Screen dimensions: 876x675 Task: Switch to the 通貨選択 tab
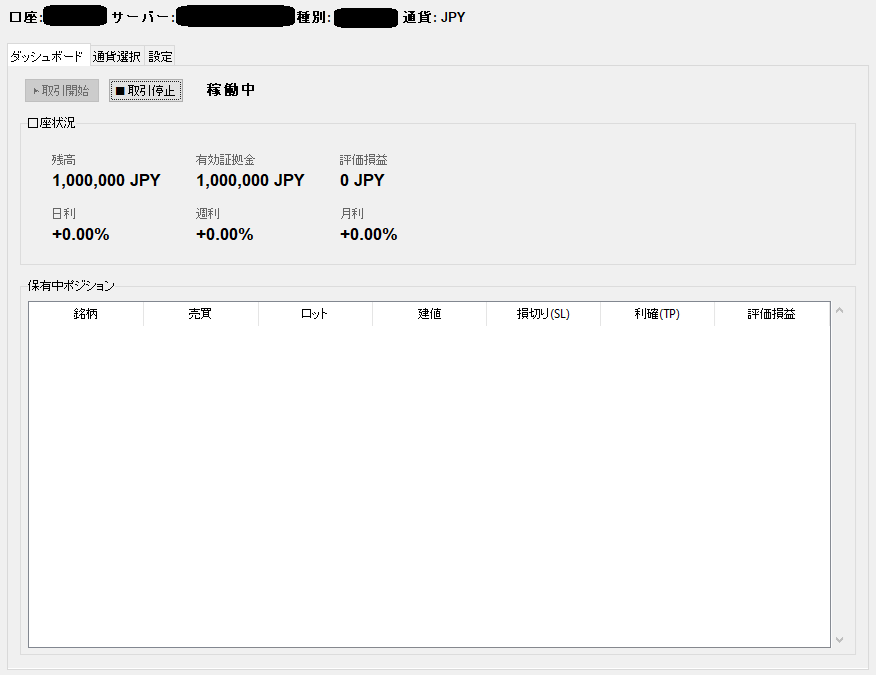(x=117, y=56)
